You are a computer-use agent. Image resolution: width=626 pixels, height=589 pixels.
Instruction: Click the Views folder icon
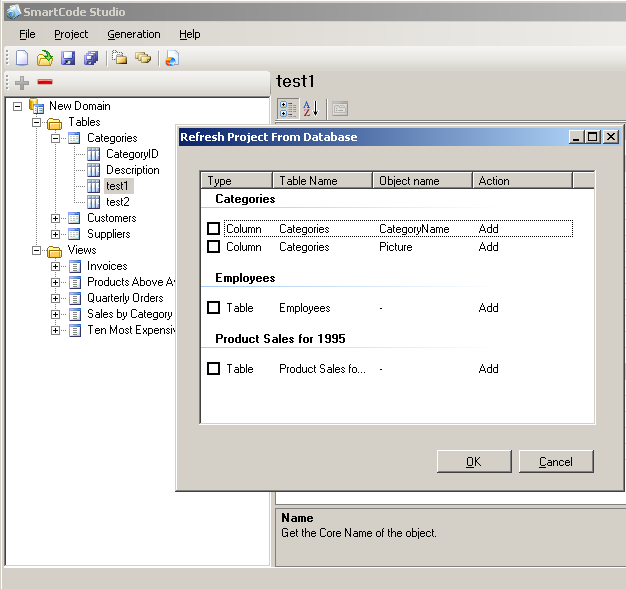pyautogui.click(x=54, y=251)
